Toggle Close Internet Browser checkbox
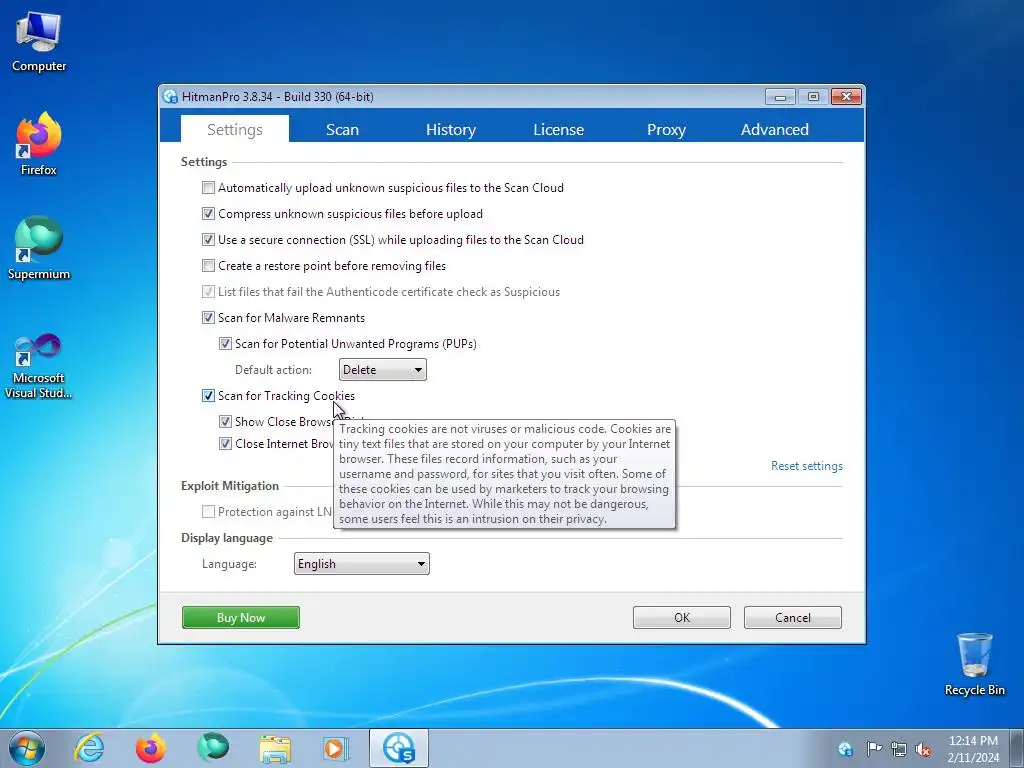 pyautogui.click(x=225, y=444)
